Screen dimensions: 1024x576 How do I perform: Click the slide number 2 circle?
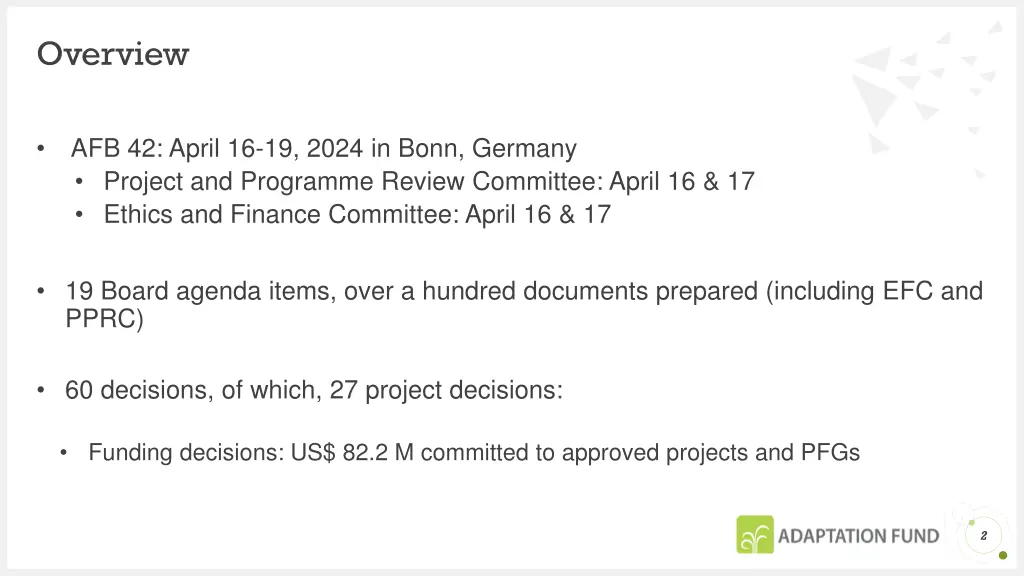[984, 536]
